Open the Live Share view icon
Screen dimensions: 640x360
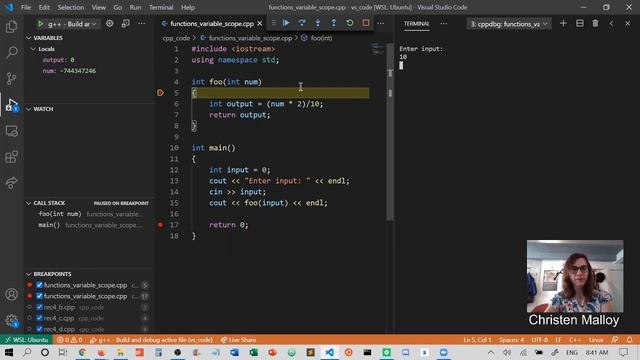(11, 183)
